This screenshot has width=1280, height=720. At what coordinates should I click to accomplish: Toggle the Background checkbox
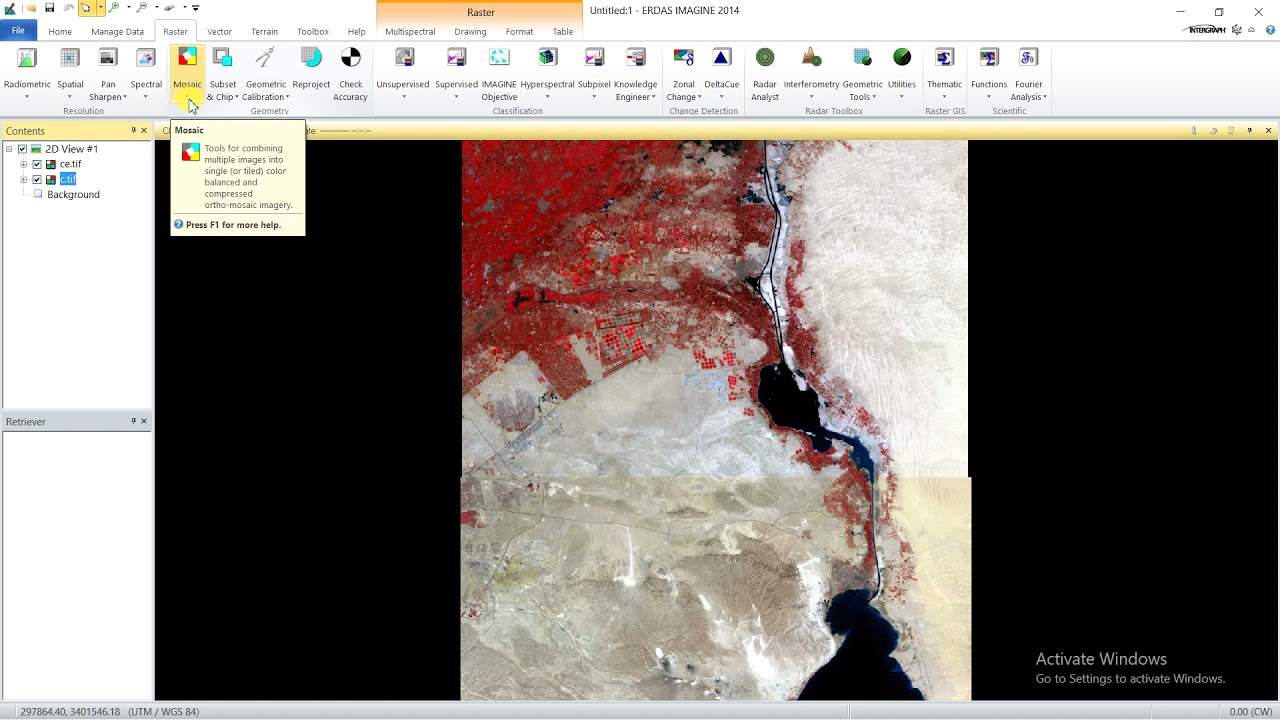pos(38,195)
